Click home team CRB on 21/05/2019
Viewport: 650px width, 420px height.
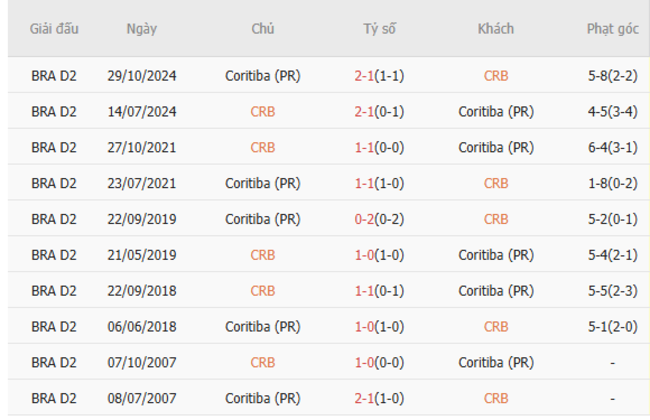(263, 255)
